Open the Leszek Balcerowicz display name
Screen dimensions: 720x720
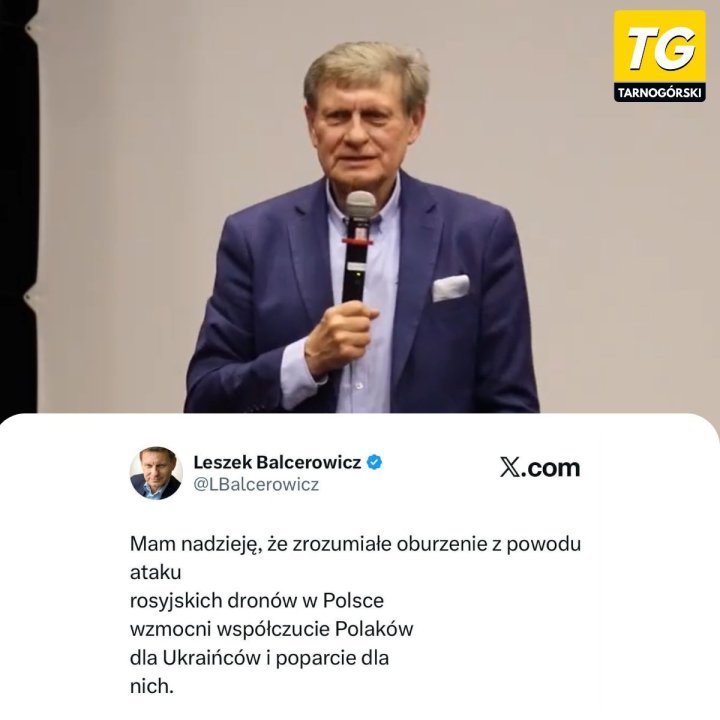pos(277,462)
